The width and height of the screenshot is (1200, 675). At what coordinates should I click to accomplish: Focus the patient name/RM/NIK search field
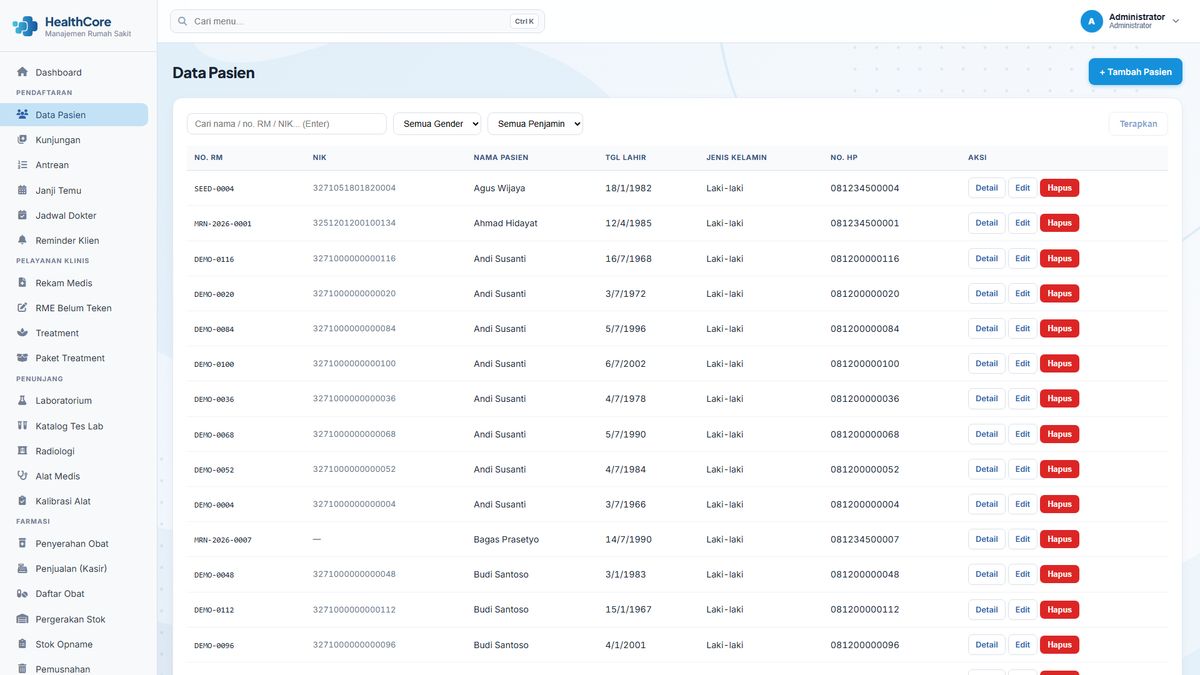(x=287, y=124)
